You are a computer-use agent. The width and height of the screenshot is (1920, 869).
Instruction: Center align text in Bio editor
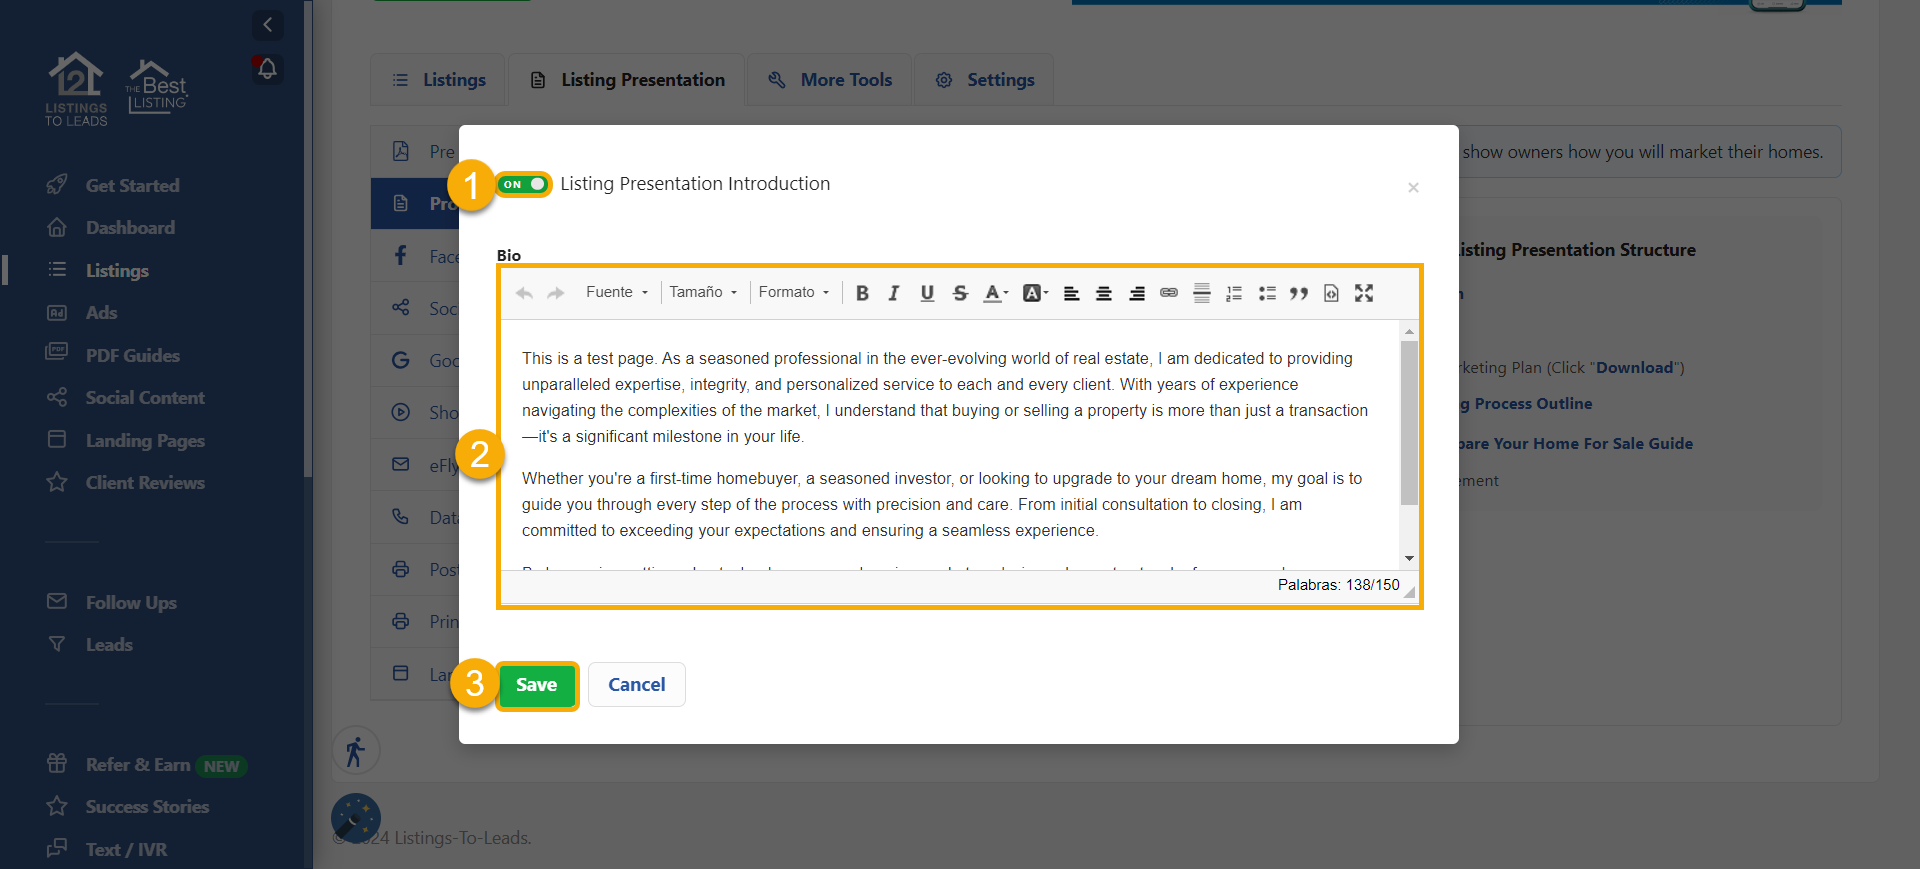[x=1104, y=293]
